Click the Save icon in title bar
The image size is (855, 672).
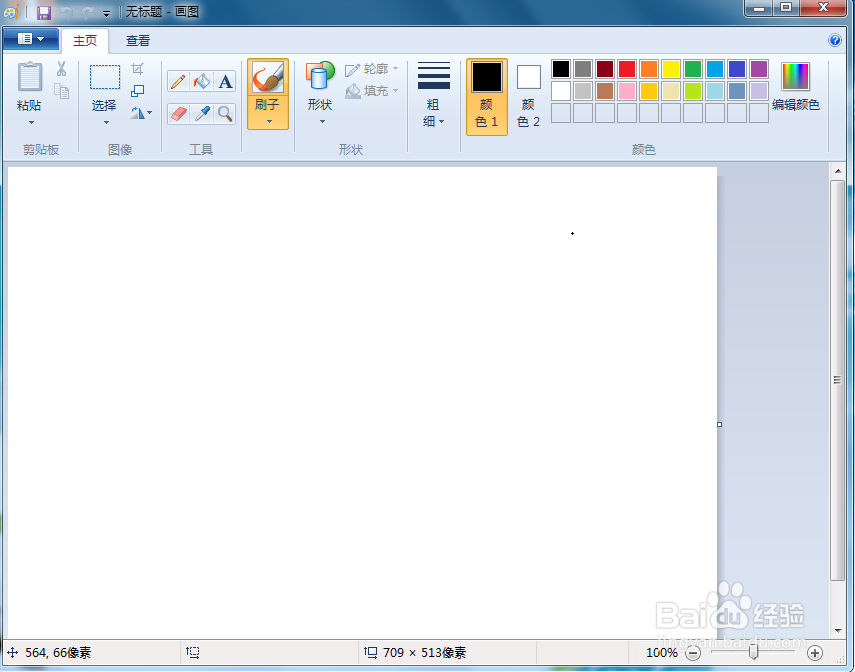44,12
